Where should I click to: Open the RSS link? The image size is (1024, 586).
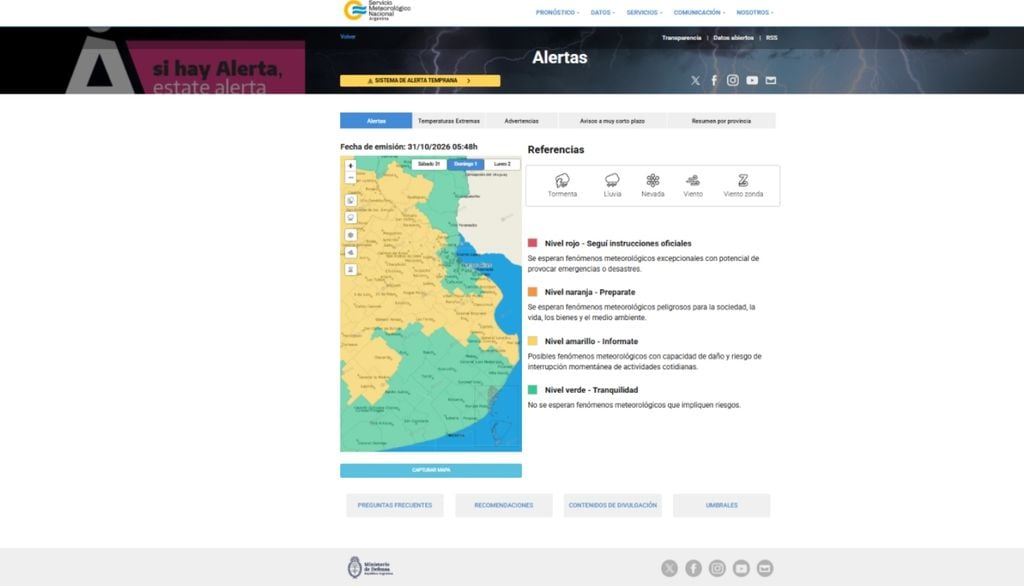(771, 38)
